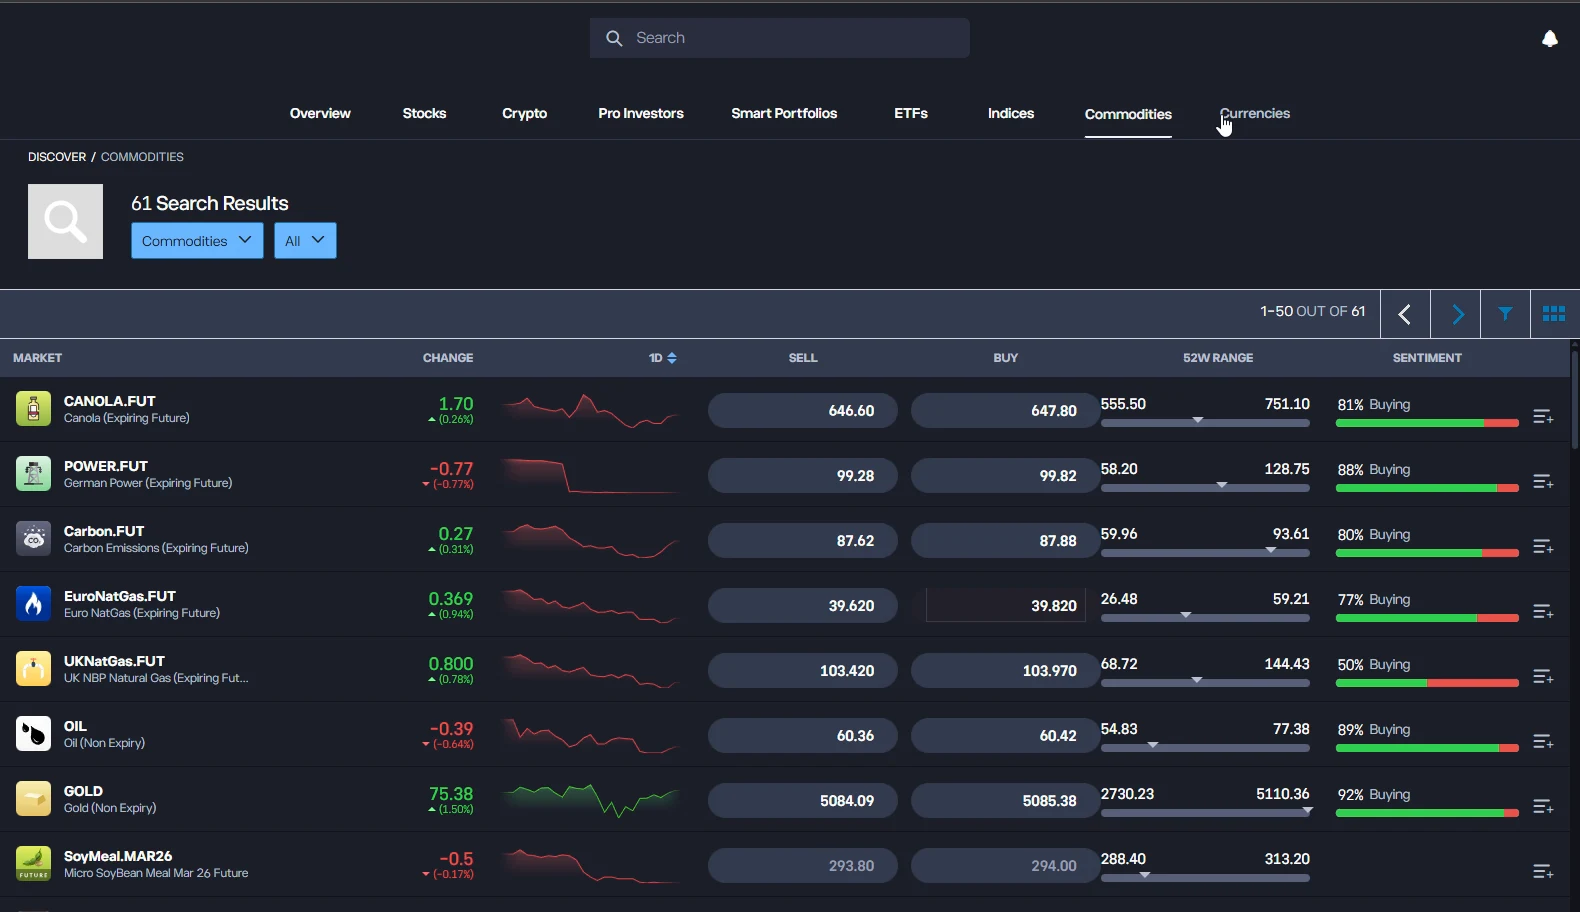The width and height of the screenshot is (1580, 912).
Task: Switch to the Currencies tab
Action: tap(1255, 113)
